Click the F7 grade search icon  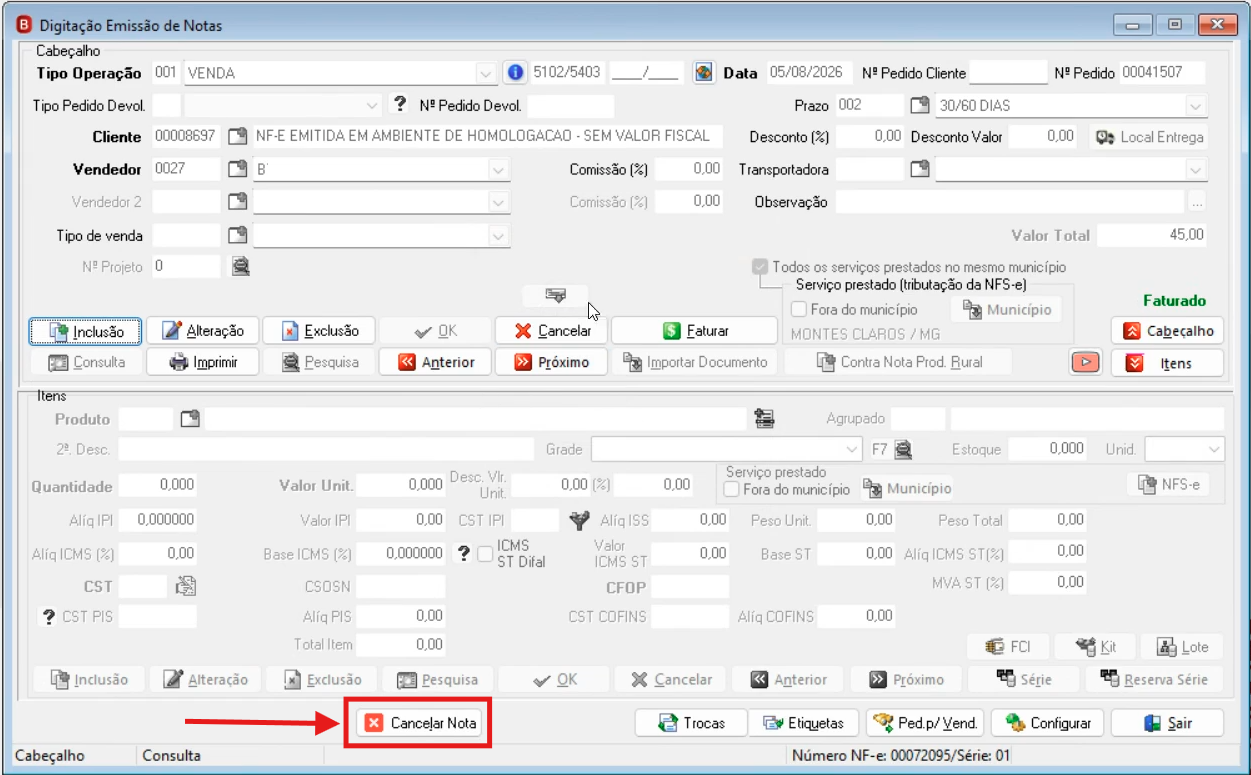coord(903,450)
